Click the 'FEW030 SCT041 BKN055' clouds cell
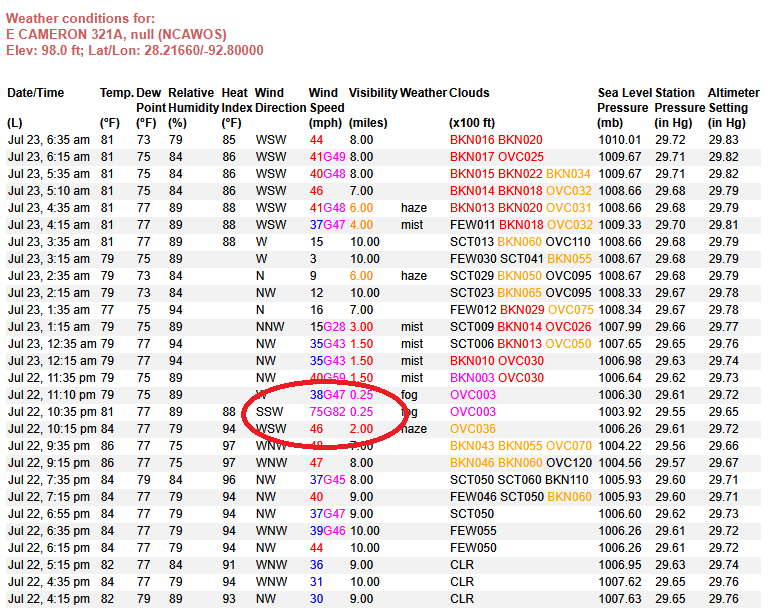 520,259
